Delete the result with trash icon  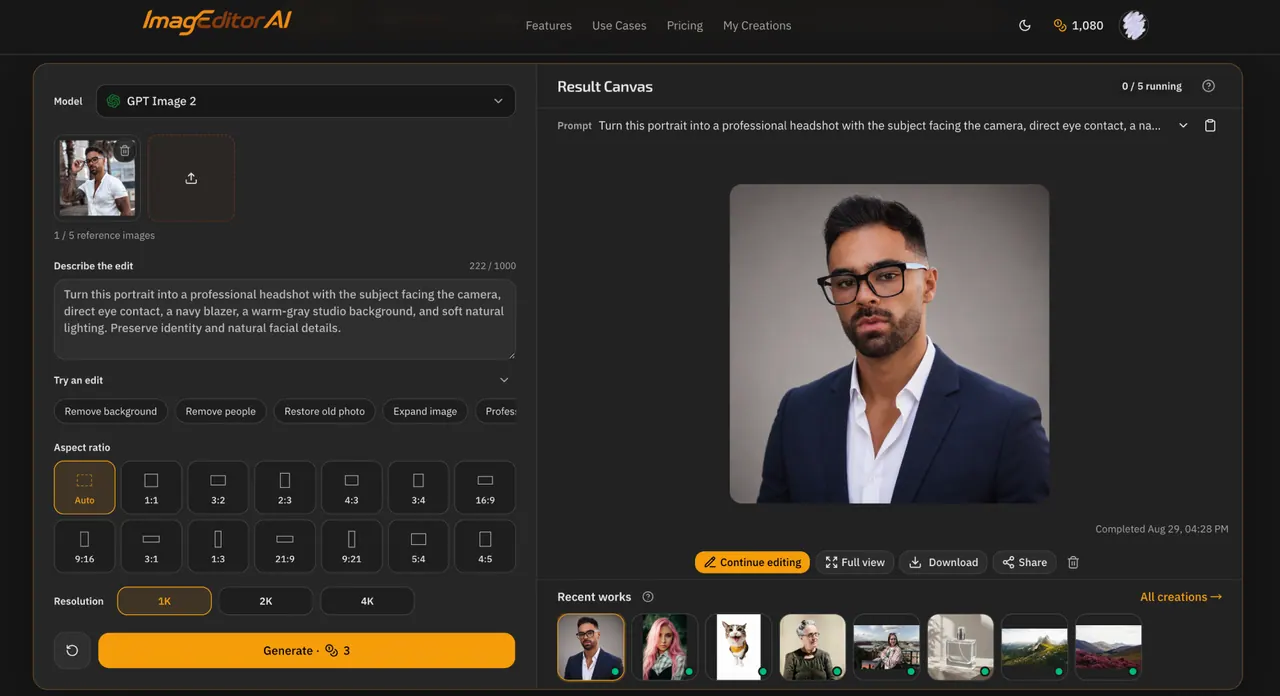pos(1073,563)
